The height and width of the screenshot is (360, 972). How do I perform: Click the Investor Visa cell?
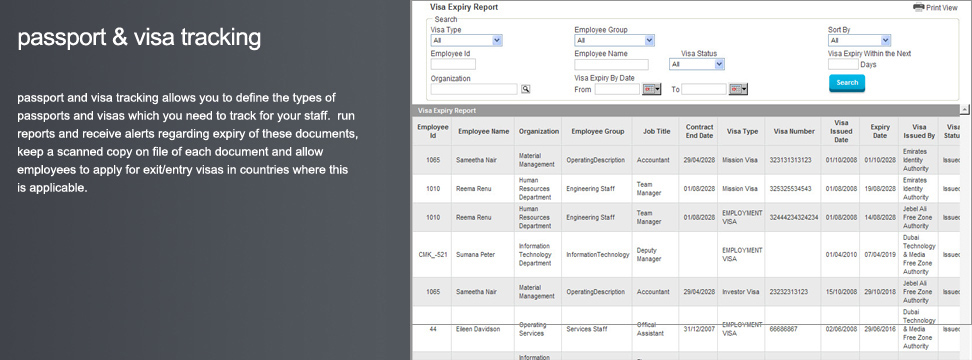(x=740, y=292)
